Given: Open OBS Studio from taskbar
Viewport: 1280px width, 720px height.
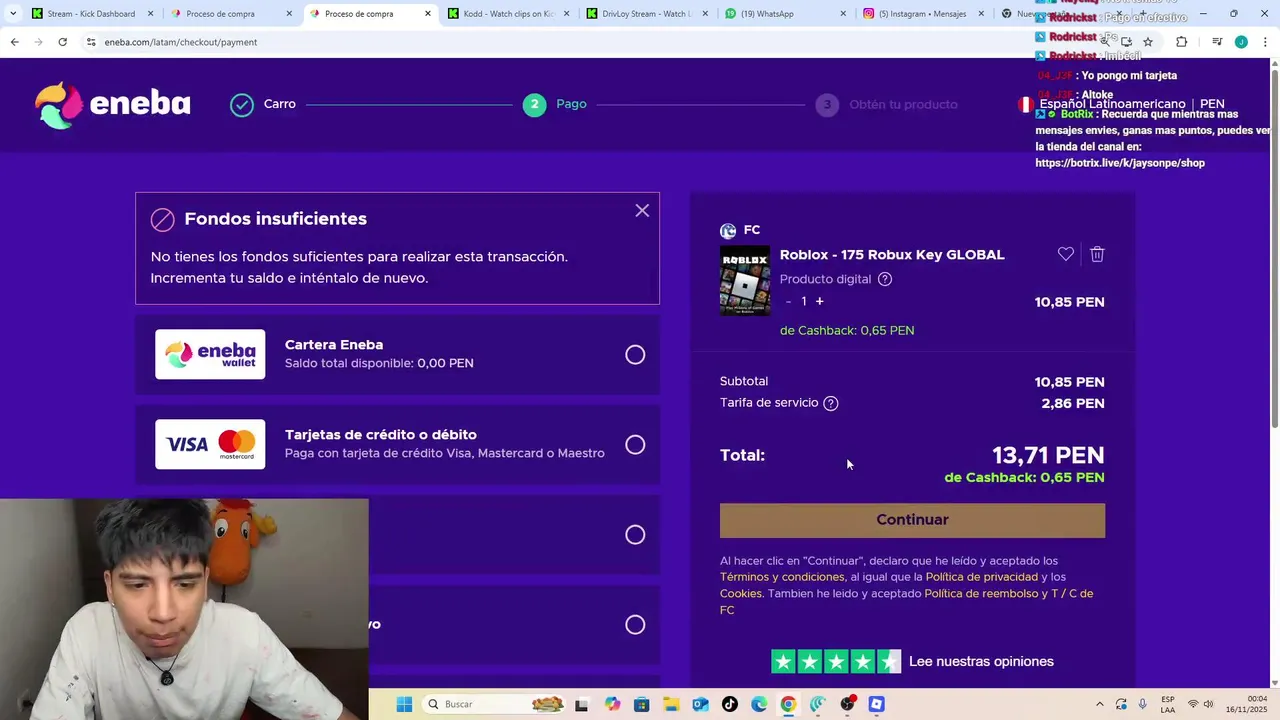Looking at the screenshot, I should tap(847, 705).
